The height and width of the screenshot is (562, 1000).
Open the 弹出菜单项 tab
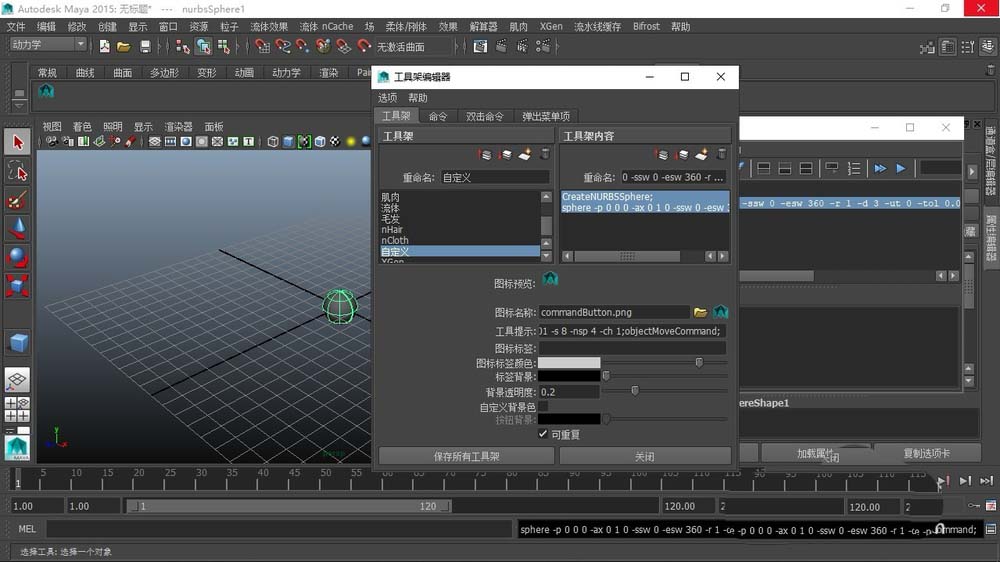[x=545, y=116]
